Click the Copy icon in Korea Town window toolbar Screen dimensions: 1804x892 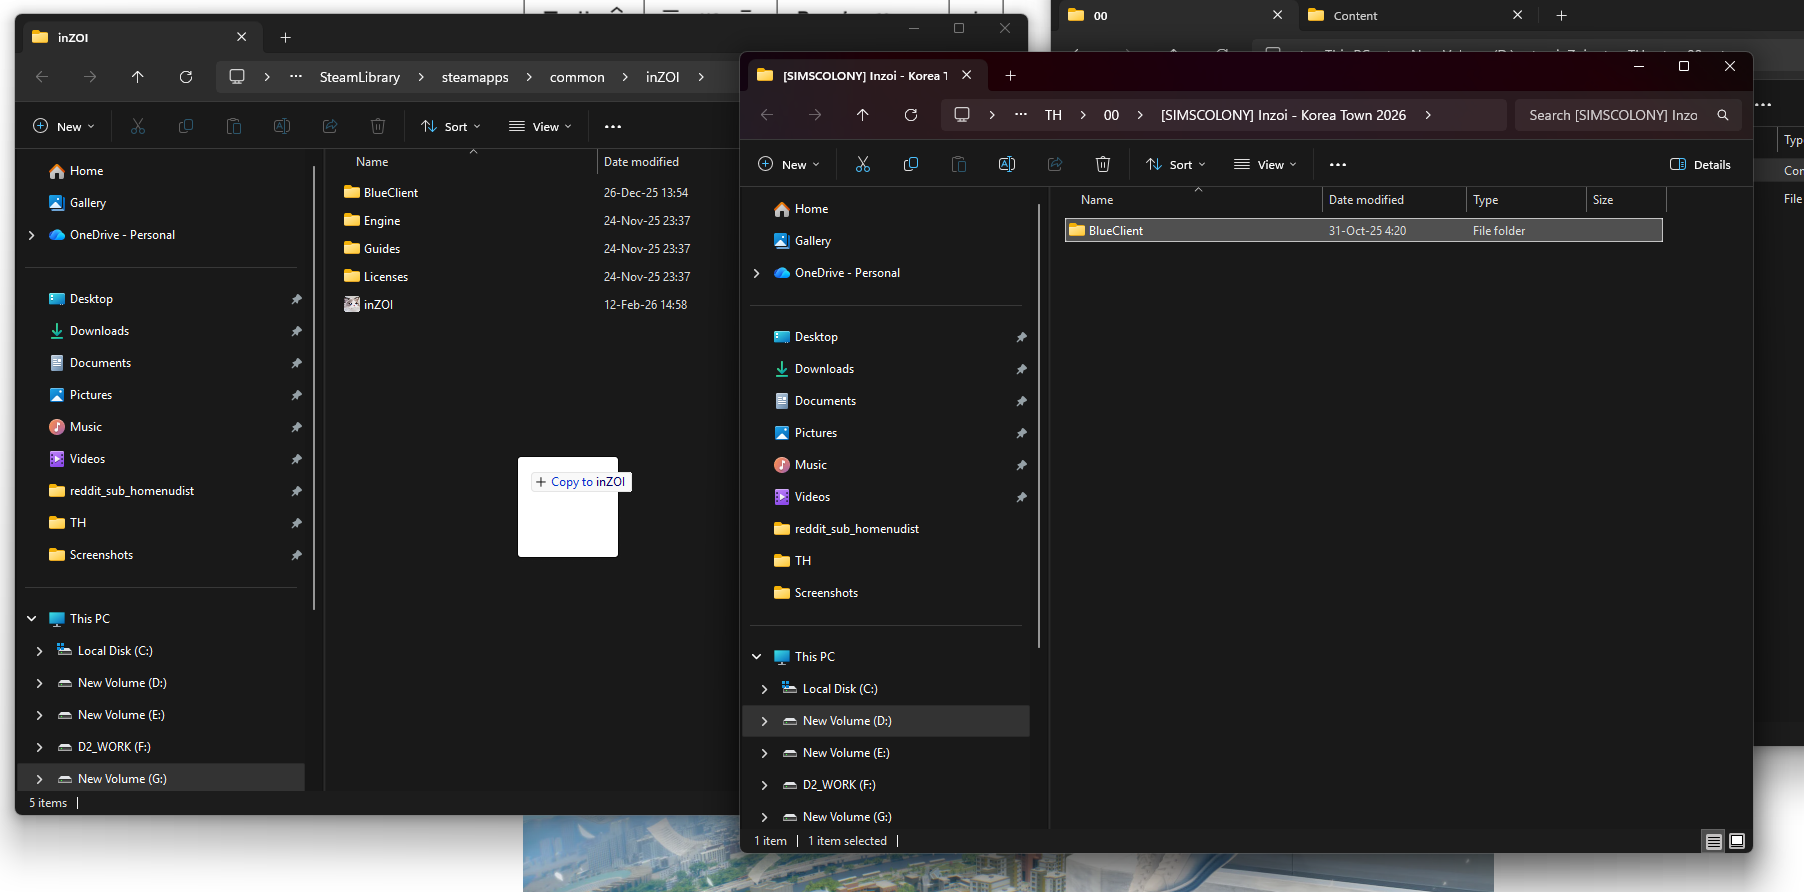(910, 165)
